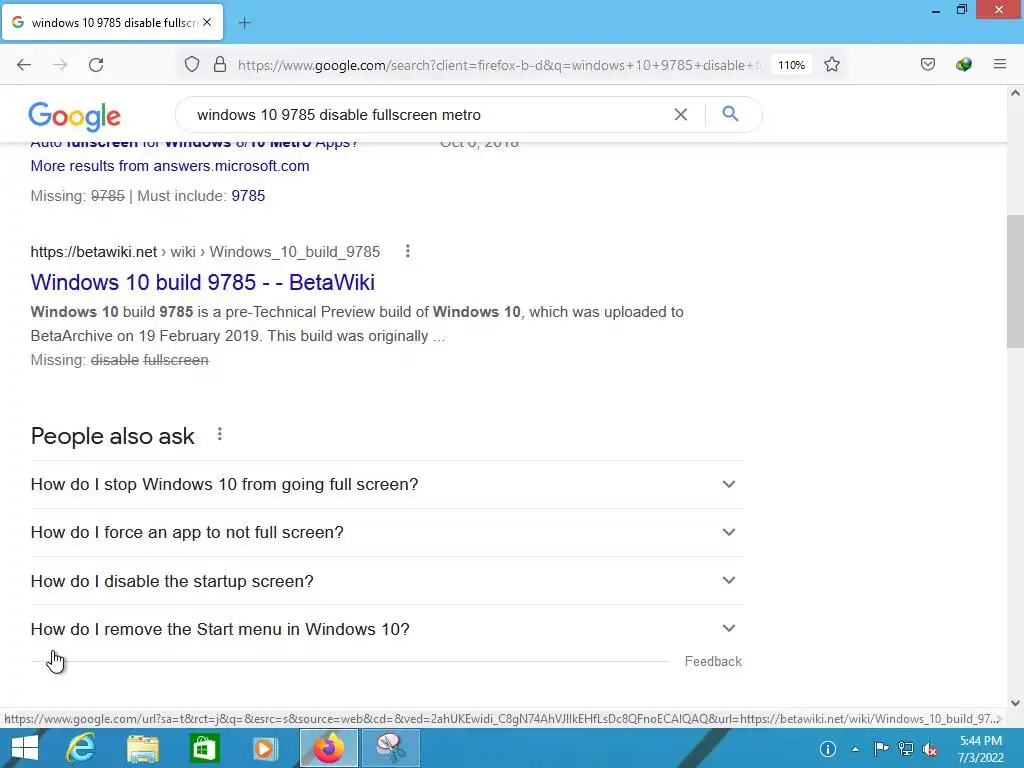Clear the Google search box
The image size is (1024, 768).
tap(680, 114)
